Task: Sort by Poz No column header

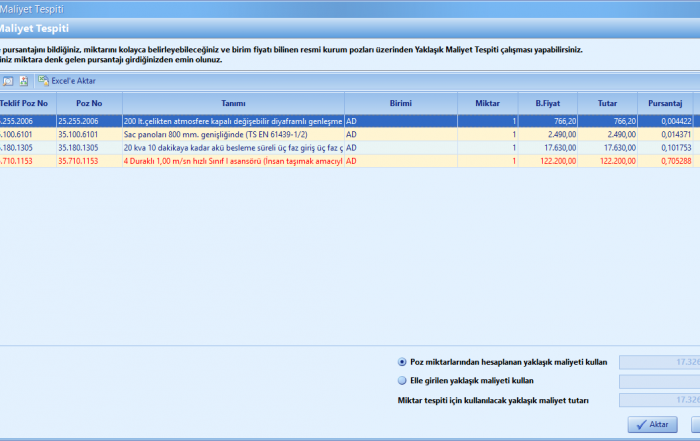Action: point(89,103)
